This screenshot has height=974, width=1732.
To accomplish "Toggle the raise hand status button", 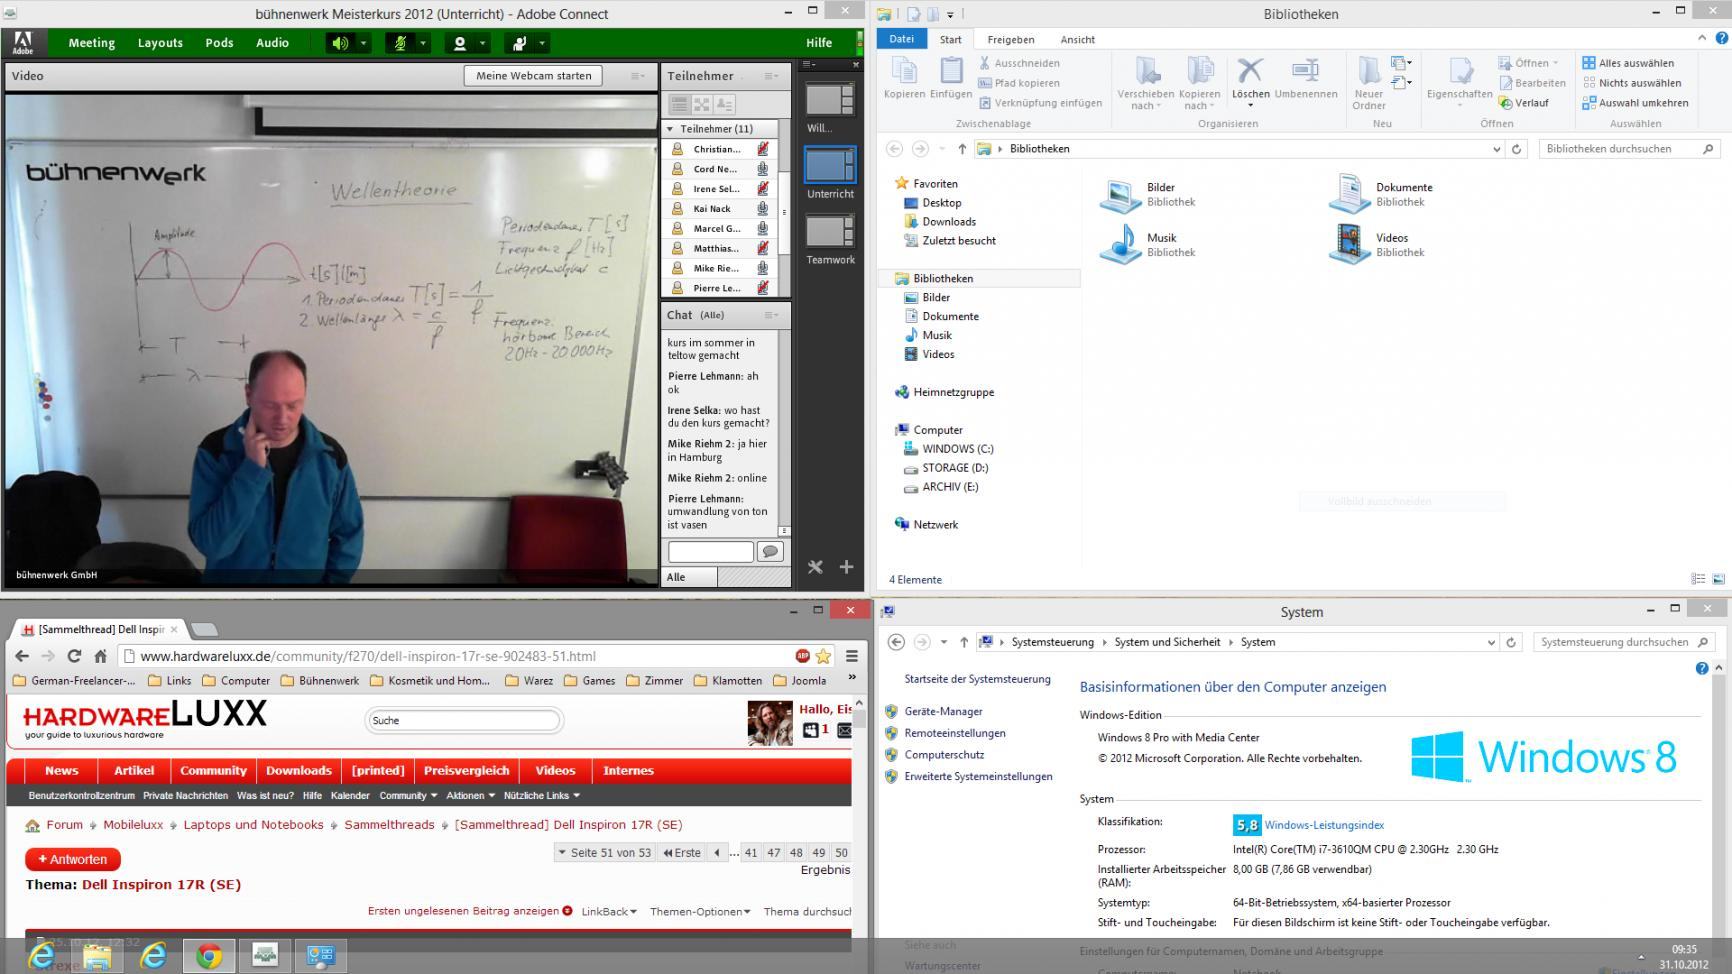I will pos(519,43).
